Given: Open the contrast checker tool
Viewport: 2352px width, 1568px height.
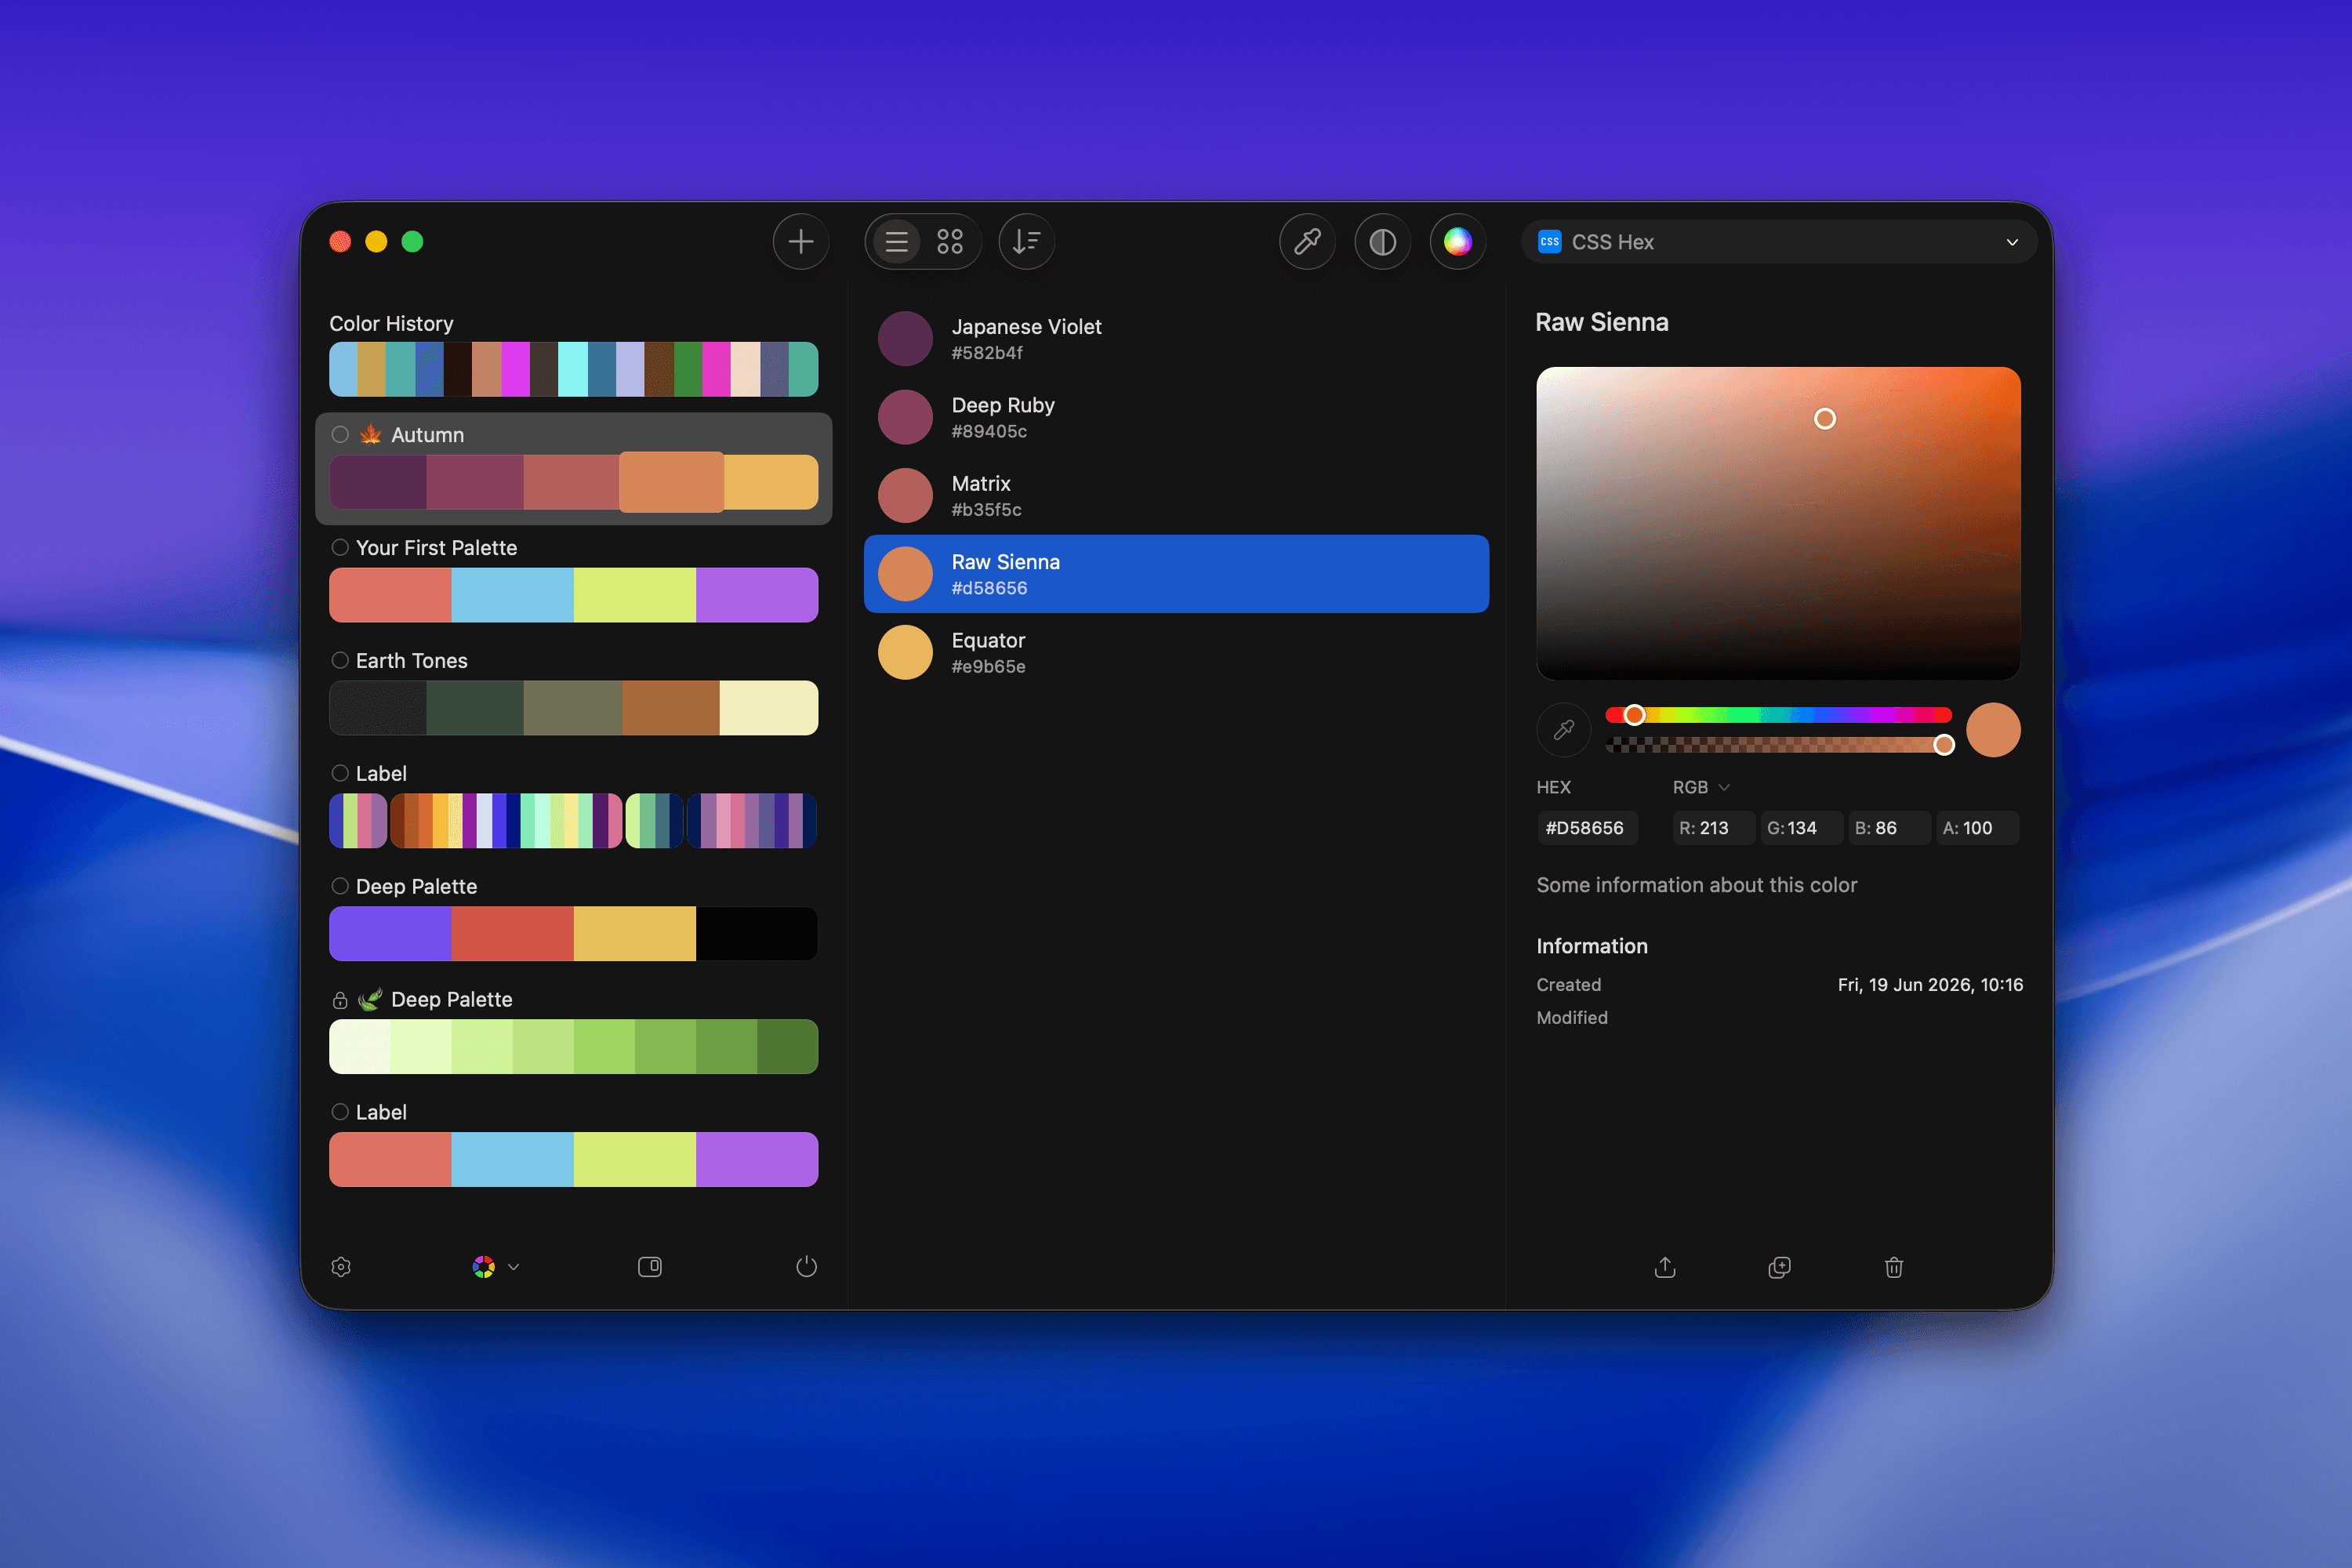Looking at the screenshot, I should click(1382, 241).
